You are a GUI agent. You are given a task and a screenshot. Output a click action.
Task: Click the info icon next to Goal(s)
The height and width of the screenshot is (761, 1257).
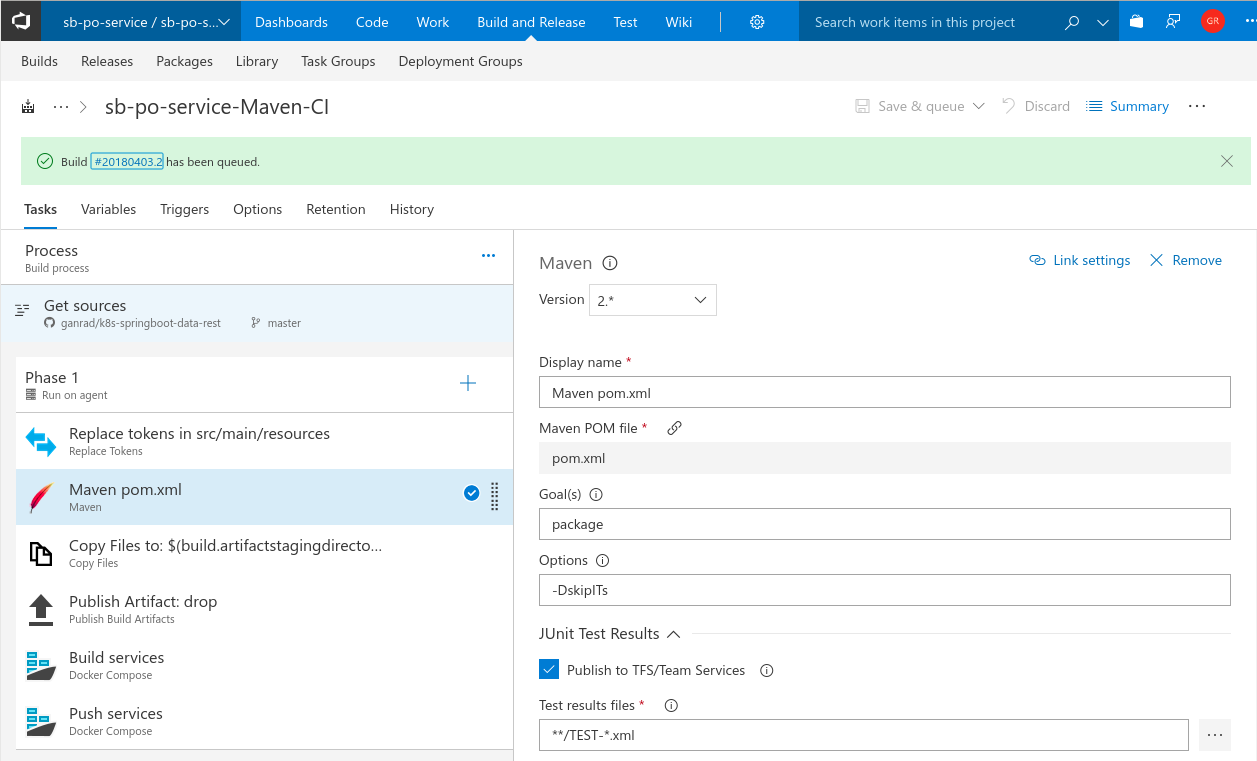(x=596, y=494)
